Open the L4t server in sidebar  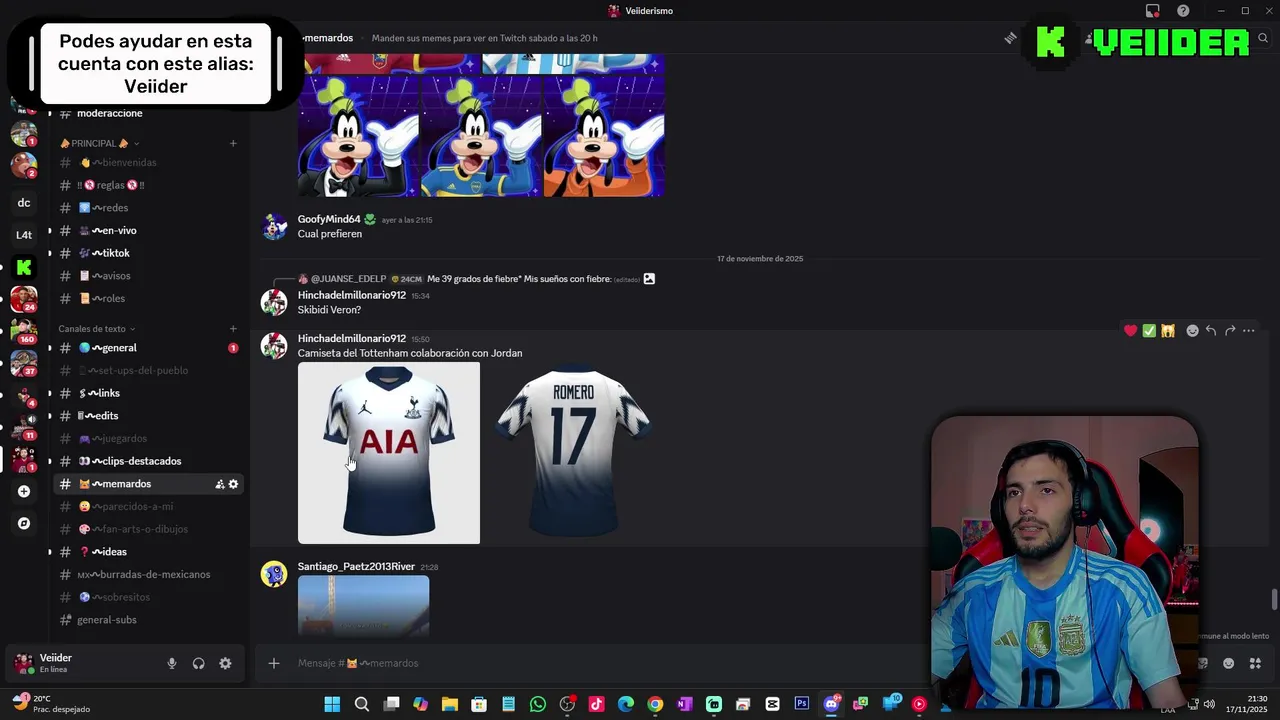[24, 235]
